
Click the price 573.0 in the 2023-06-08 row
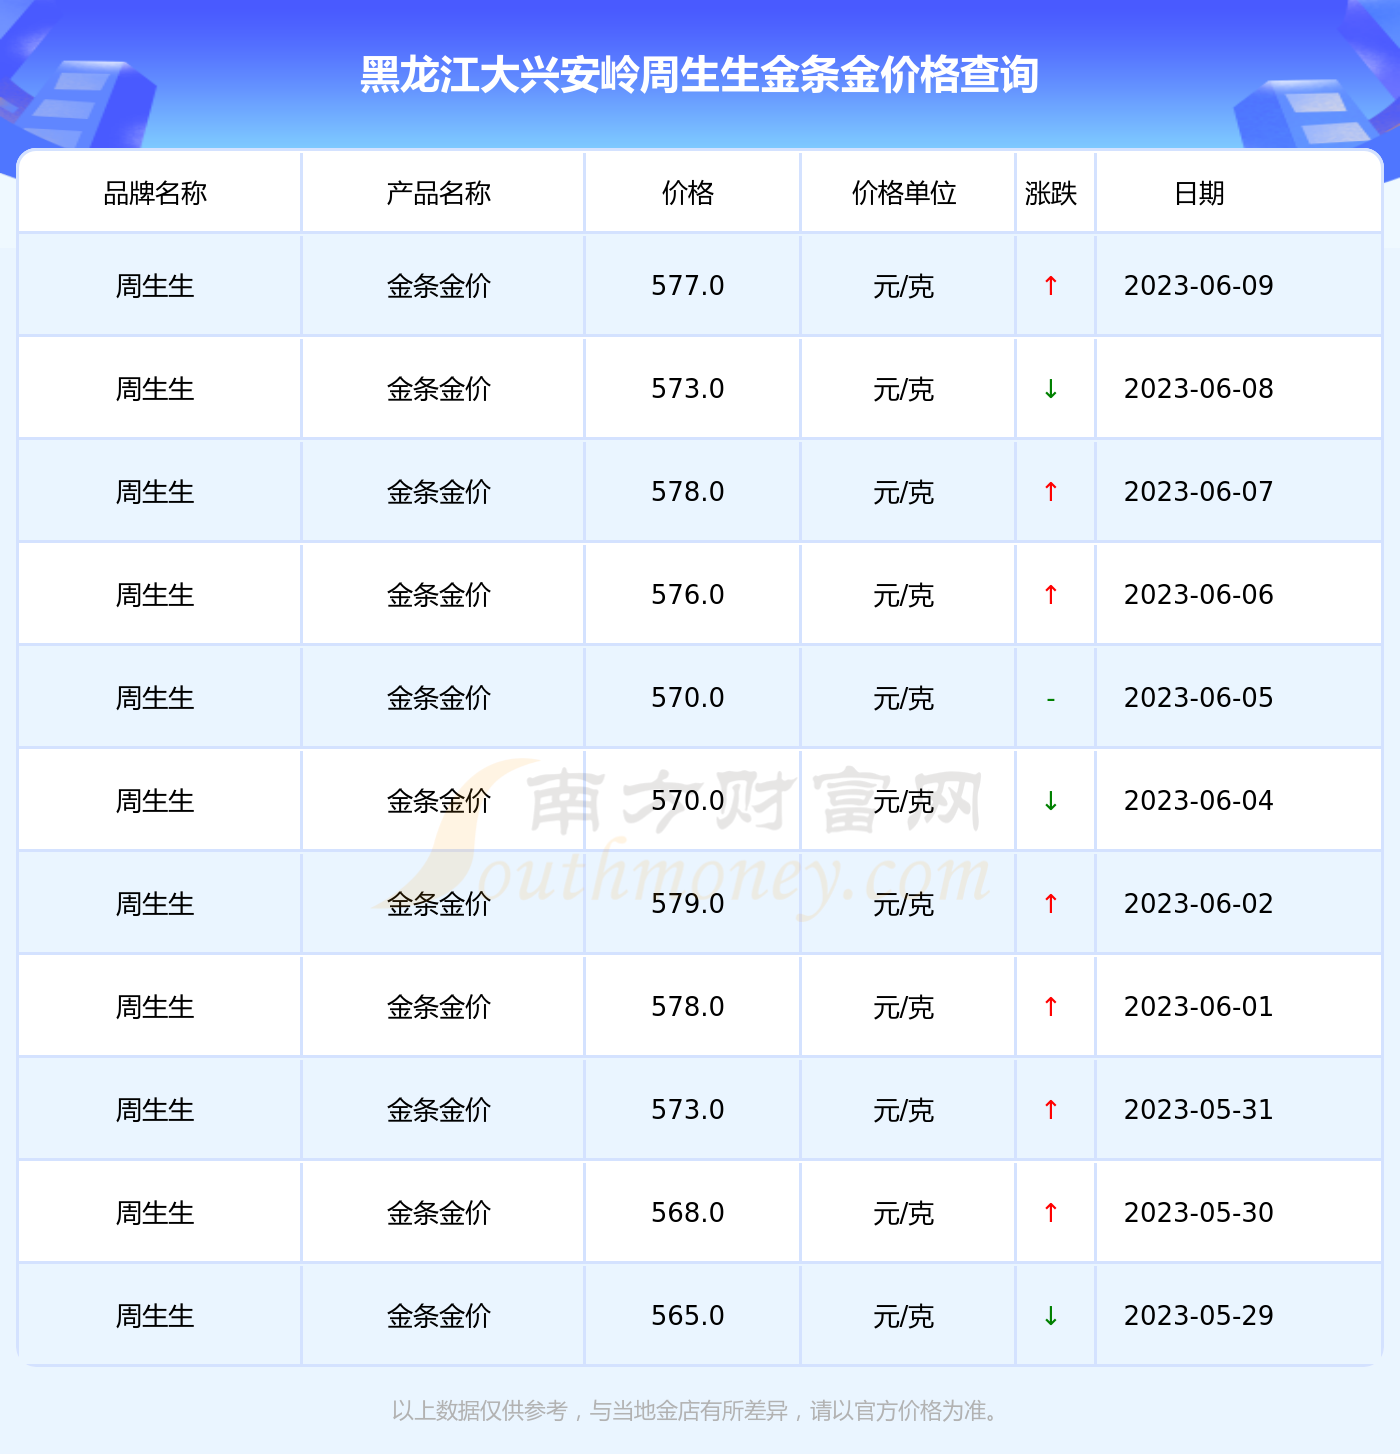688,389
